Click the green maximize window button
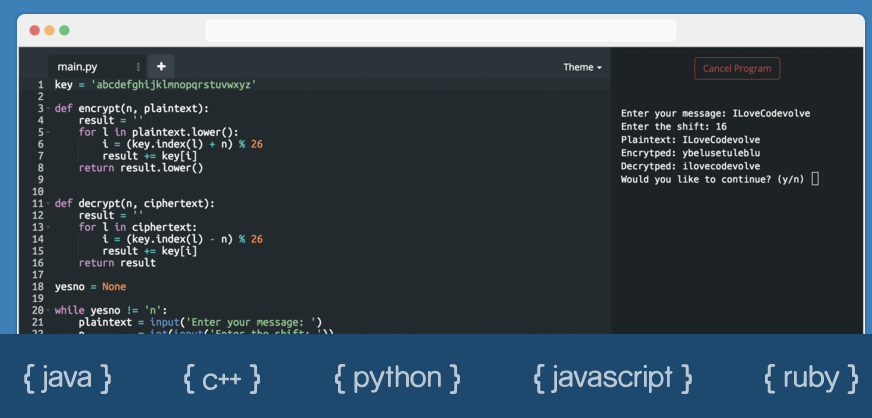 click(66, 31)
